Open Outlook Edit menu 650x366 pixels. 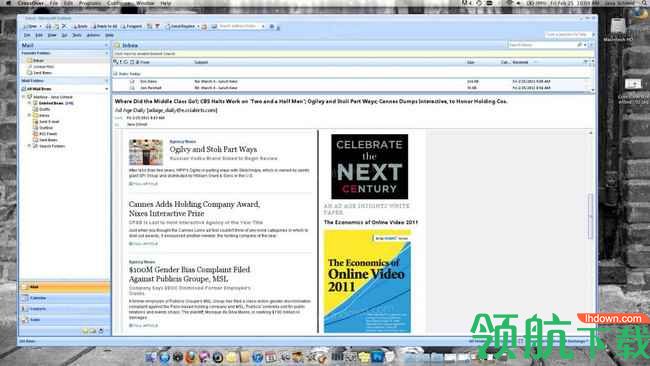[x=39, y=35]
